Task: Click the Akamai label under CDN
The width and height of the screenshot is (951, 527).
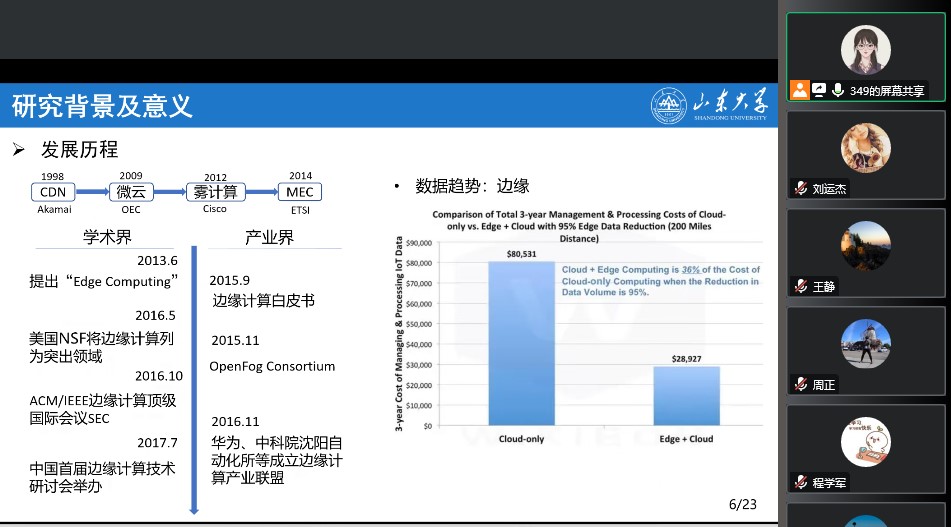Action: coord(54,209)
